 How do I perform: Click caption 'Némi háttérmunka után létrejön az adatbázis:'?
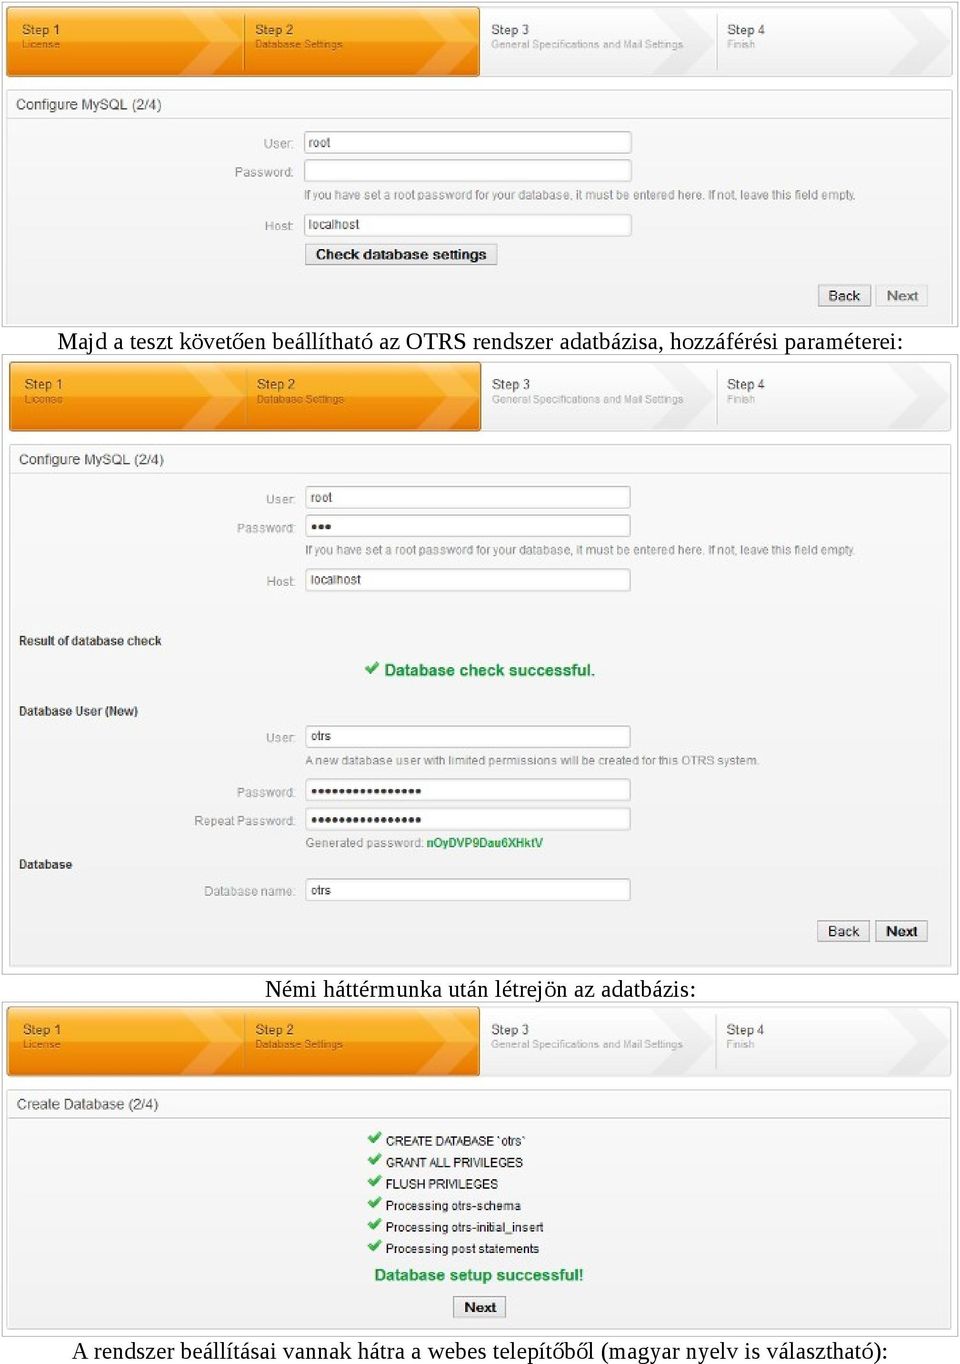tap(480, 989)
